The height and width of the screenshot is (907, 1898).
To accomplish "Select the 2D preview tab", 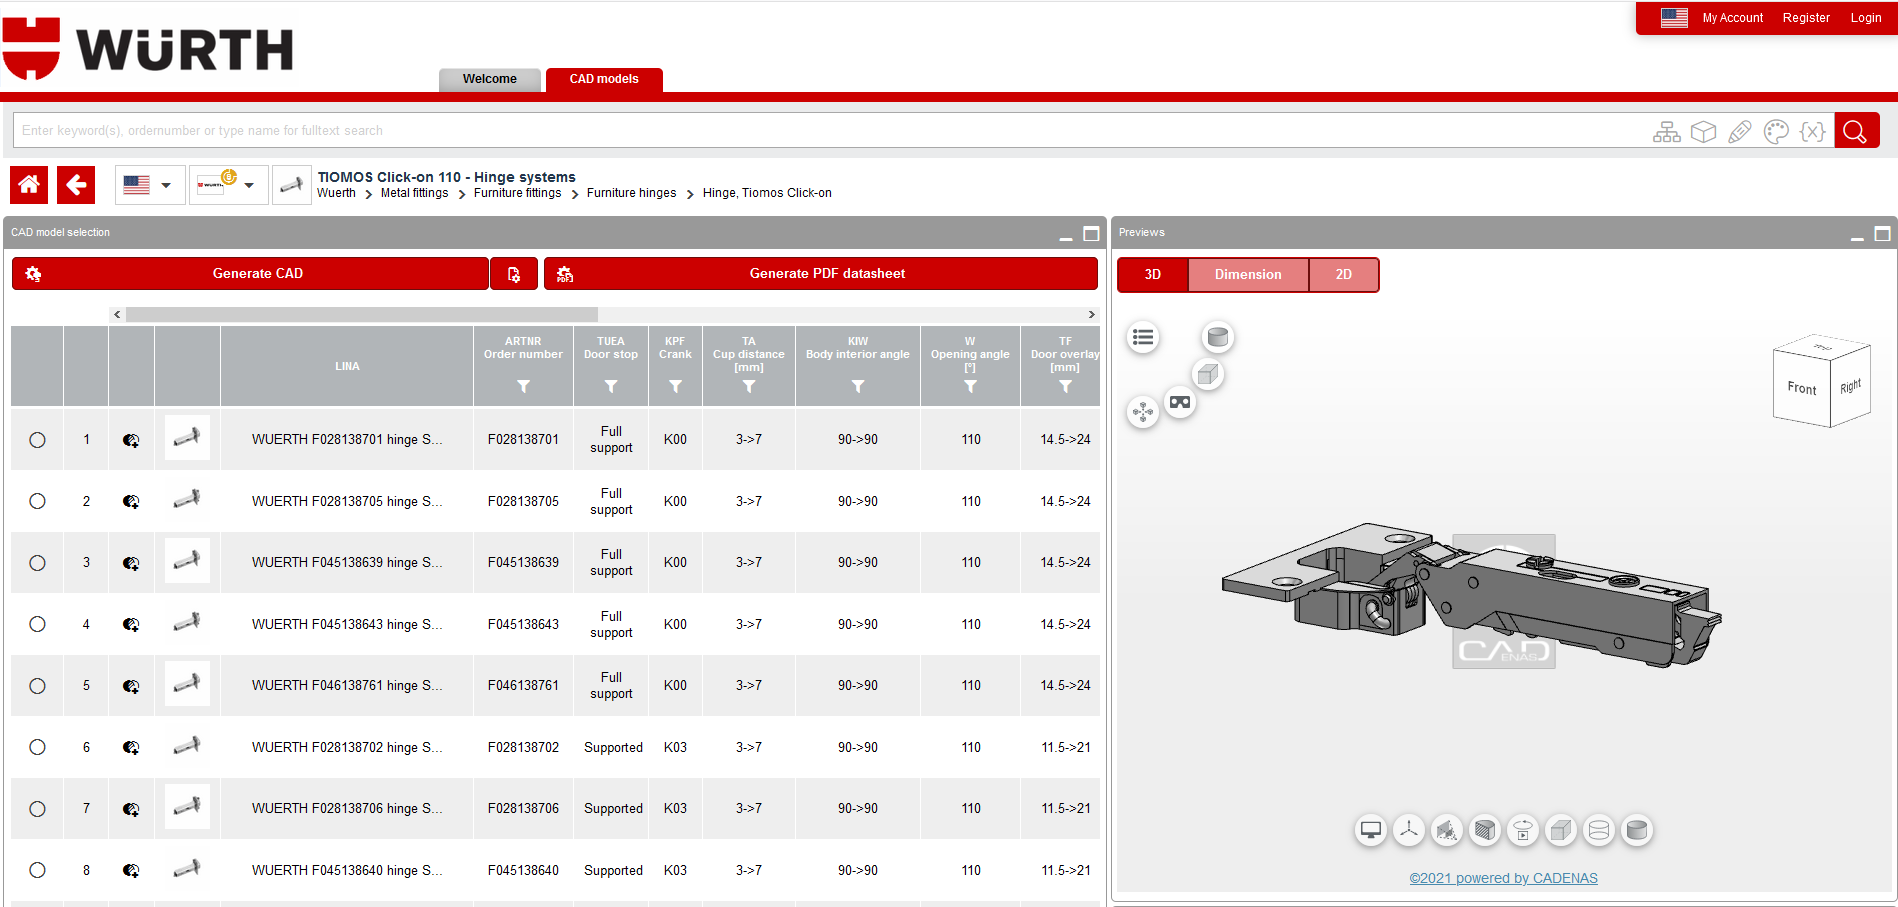I will point(1344,275).
